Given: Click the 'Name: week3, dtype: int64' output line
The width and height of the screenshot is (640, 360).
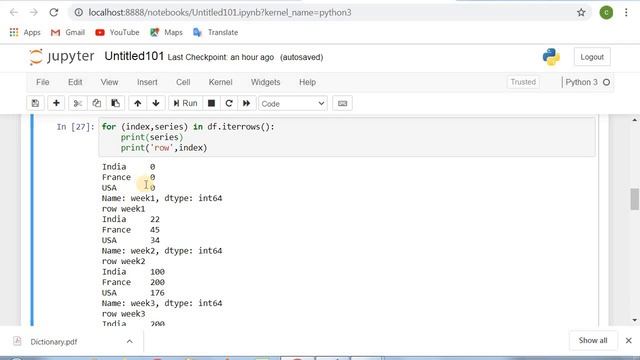Looking at the screenshot, I should pos(162,303).
